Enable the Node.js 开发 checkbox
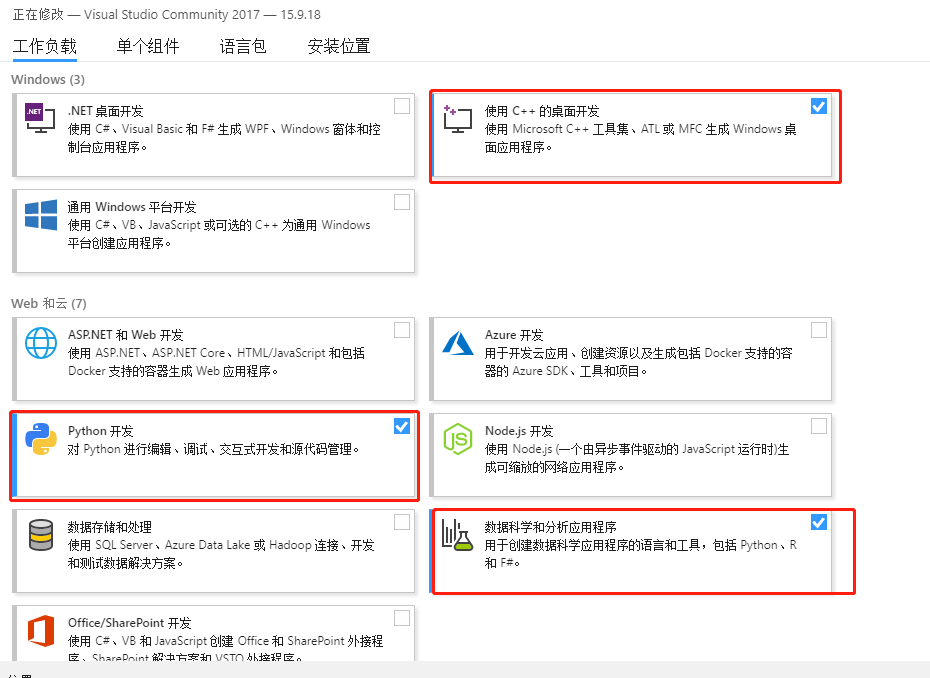Screen dimensions: 930x678 pos(818,426)
